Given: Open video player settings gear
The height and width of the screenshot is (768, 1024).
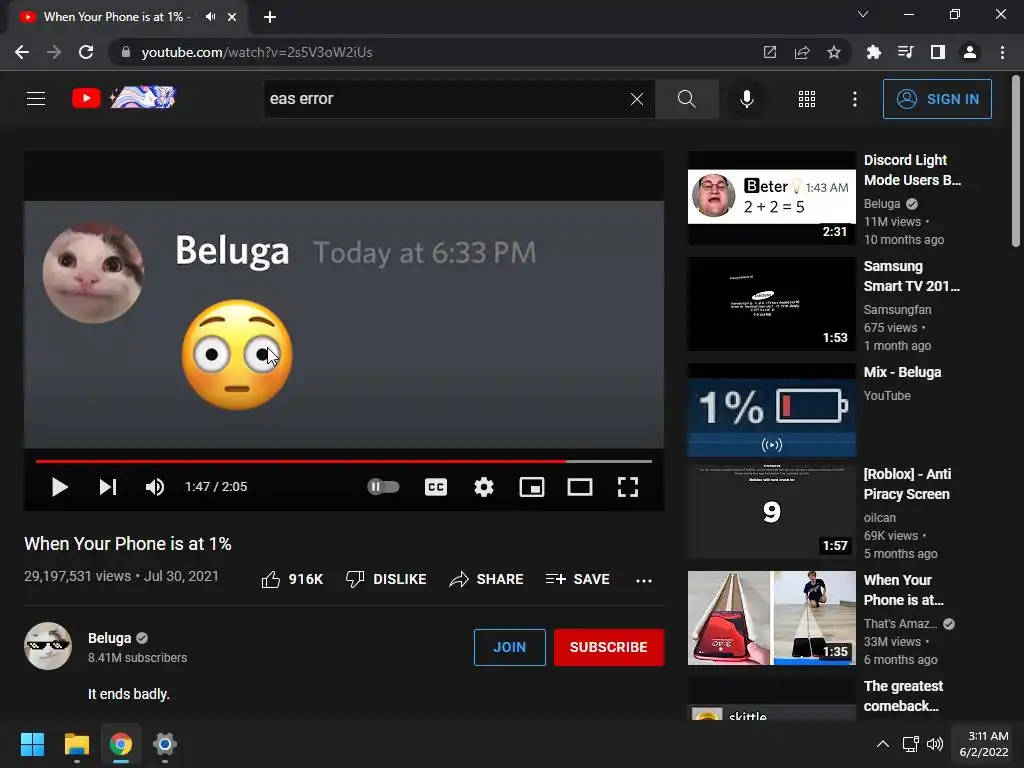Looking at the screenshot, I should point(483,487).
